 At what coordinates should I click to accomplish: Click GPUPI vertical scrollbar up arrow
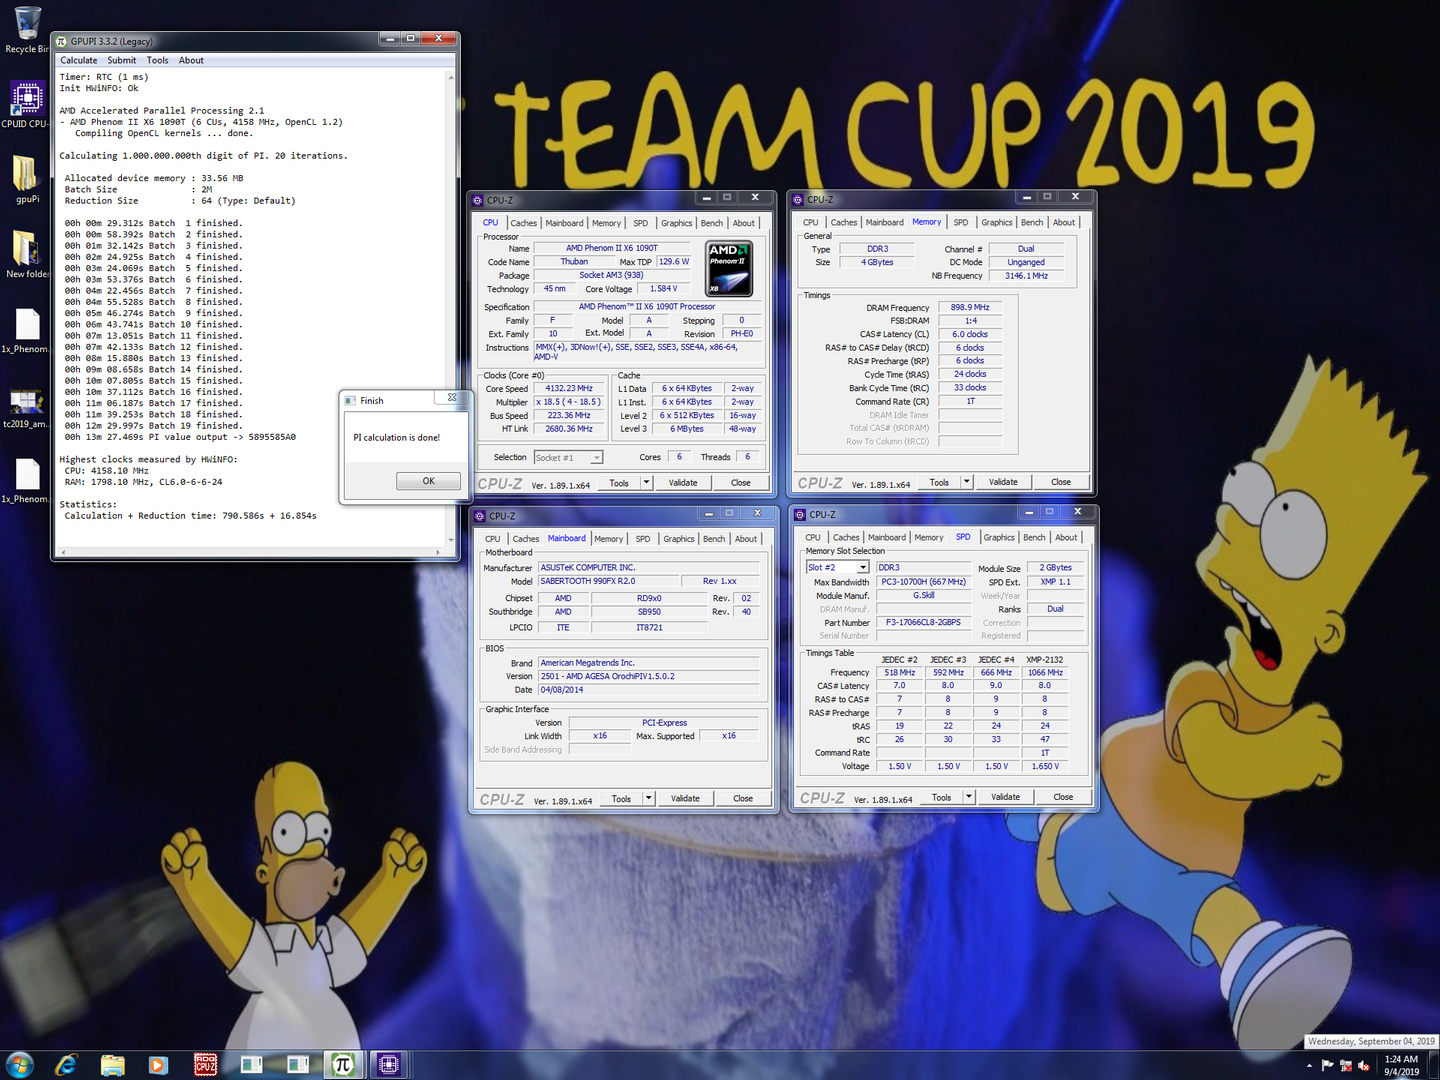tap(452, 76)
